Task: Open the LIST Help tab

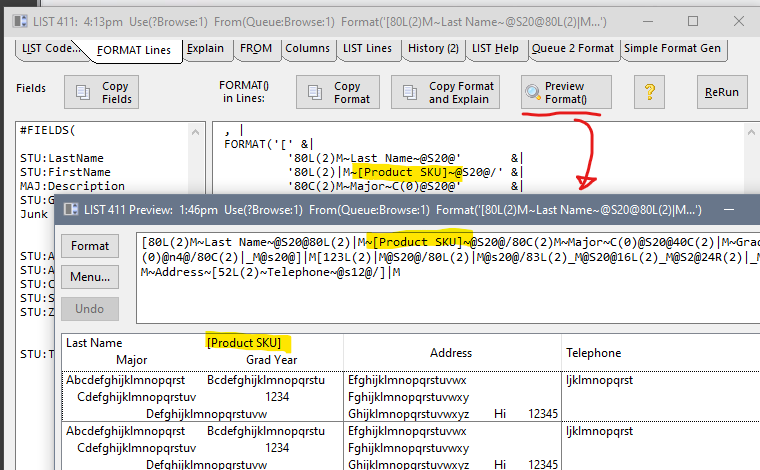Action: 495,48
